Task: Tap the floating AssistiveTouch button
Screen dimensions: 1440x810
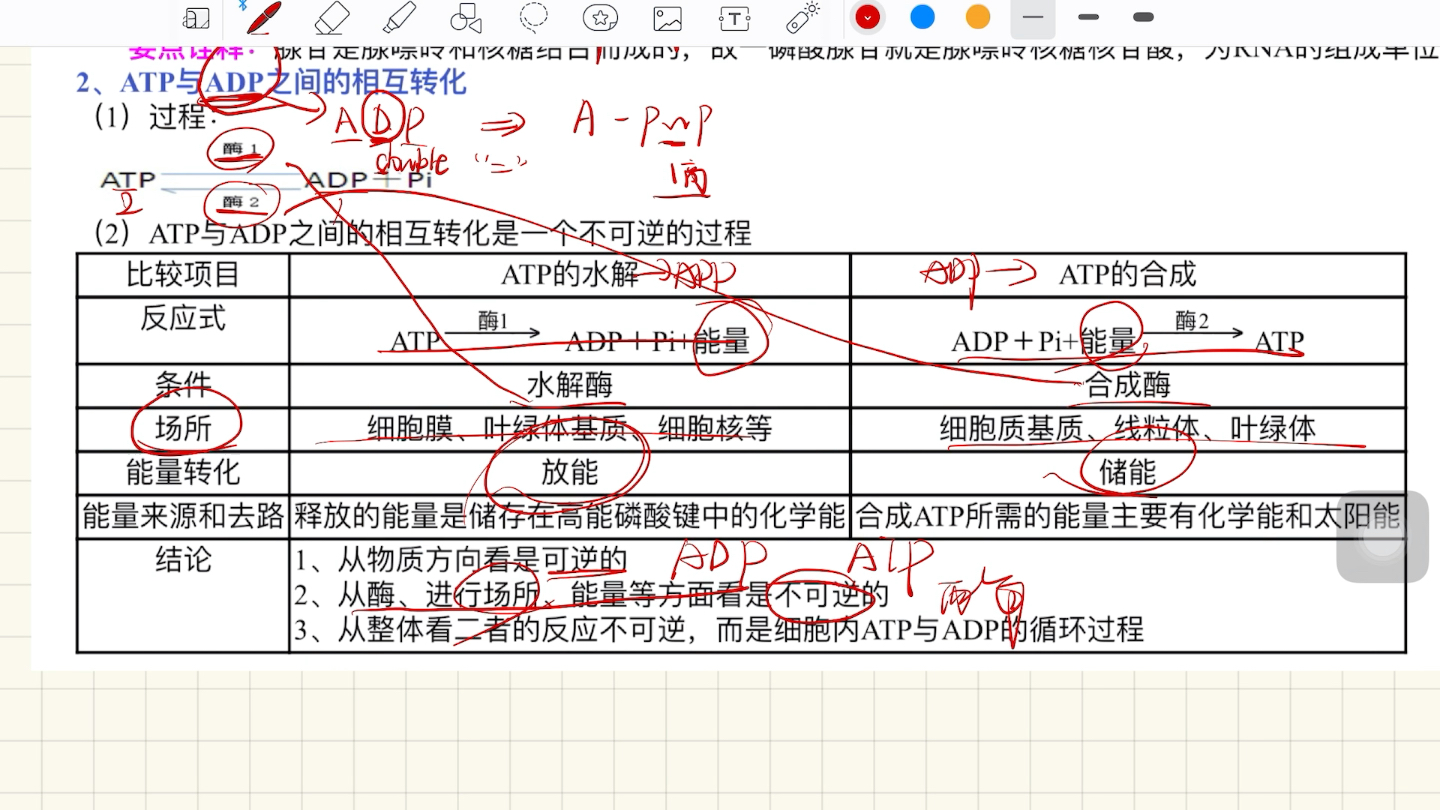Action: pos(1383,537)
